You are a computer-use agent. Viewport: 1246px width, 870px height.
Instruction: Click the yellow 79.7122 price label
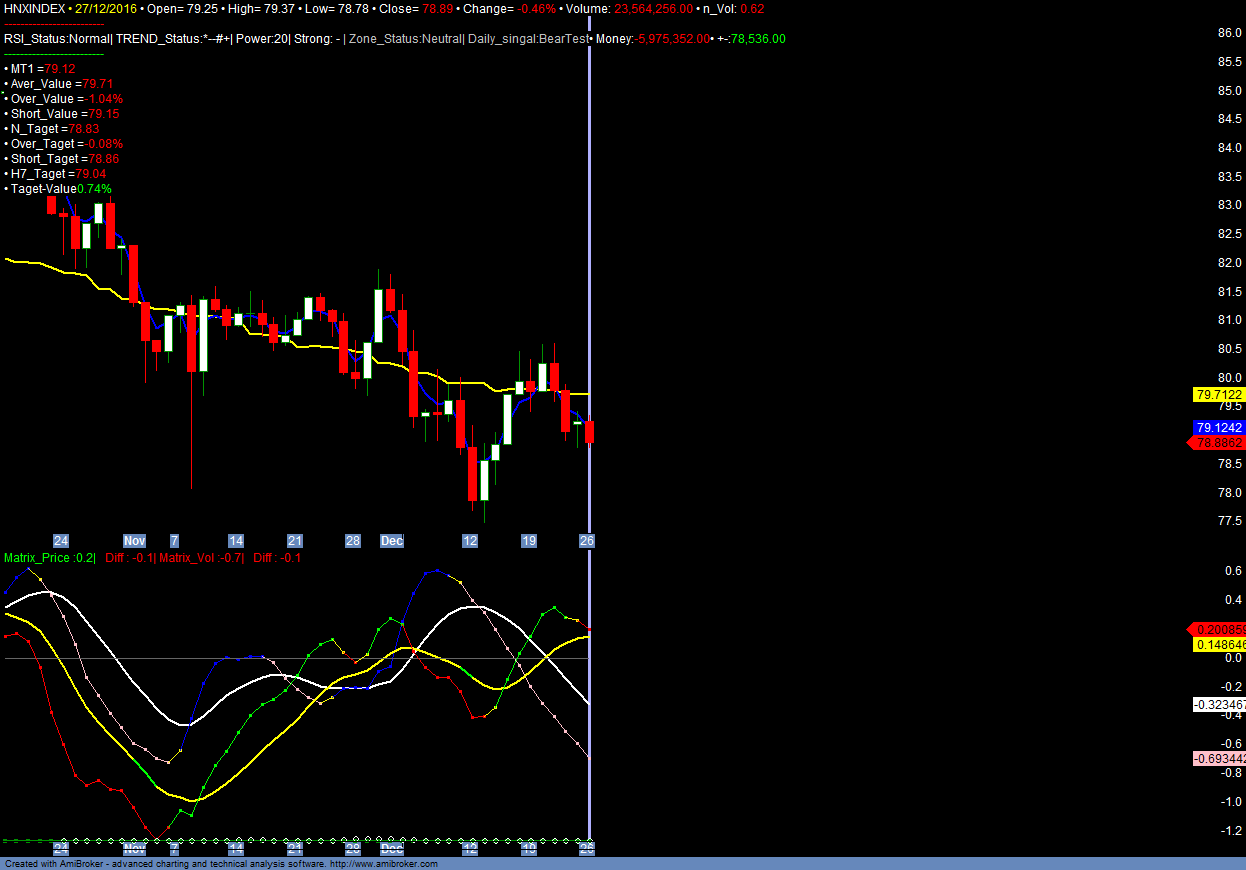(1218, 395)
